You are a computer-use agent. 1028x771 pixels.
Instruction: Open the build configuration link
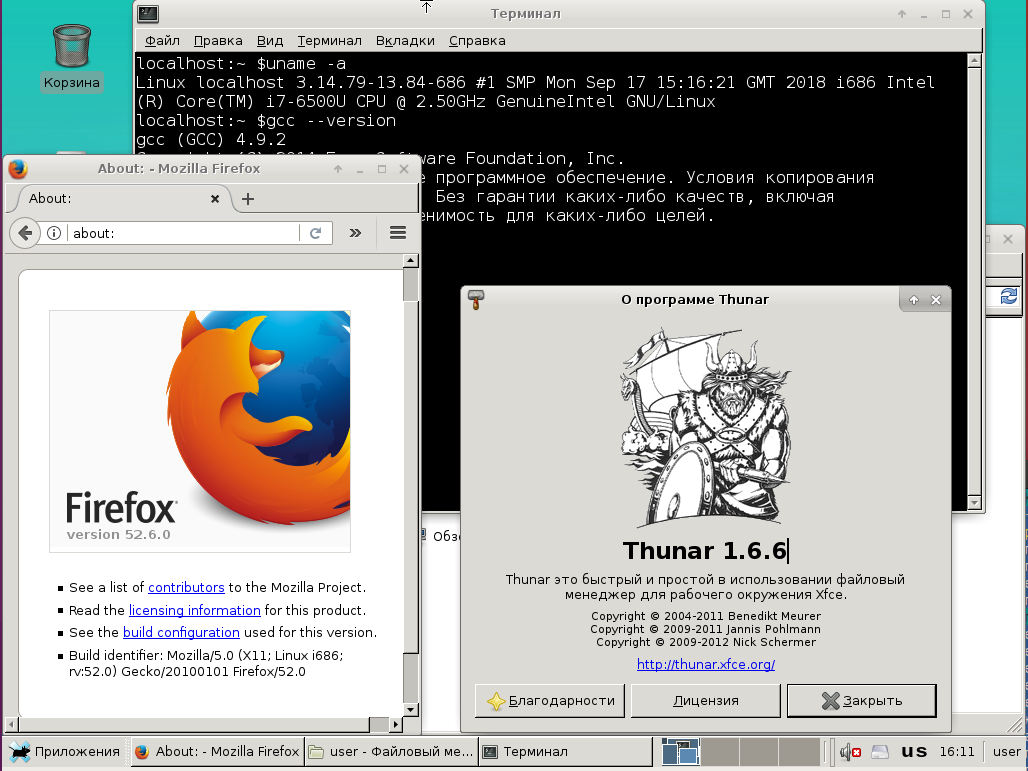click(x=181, y=633)
